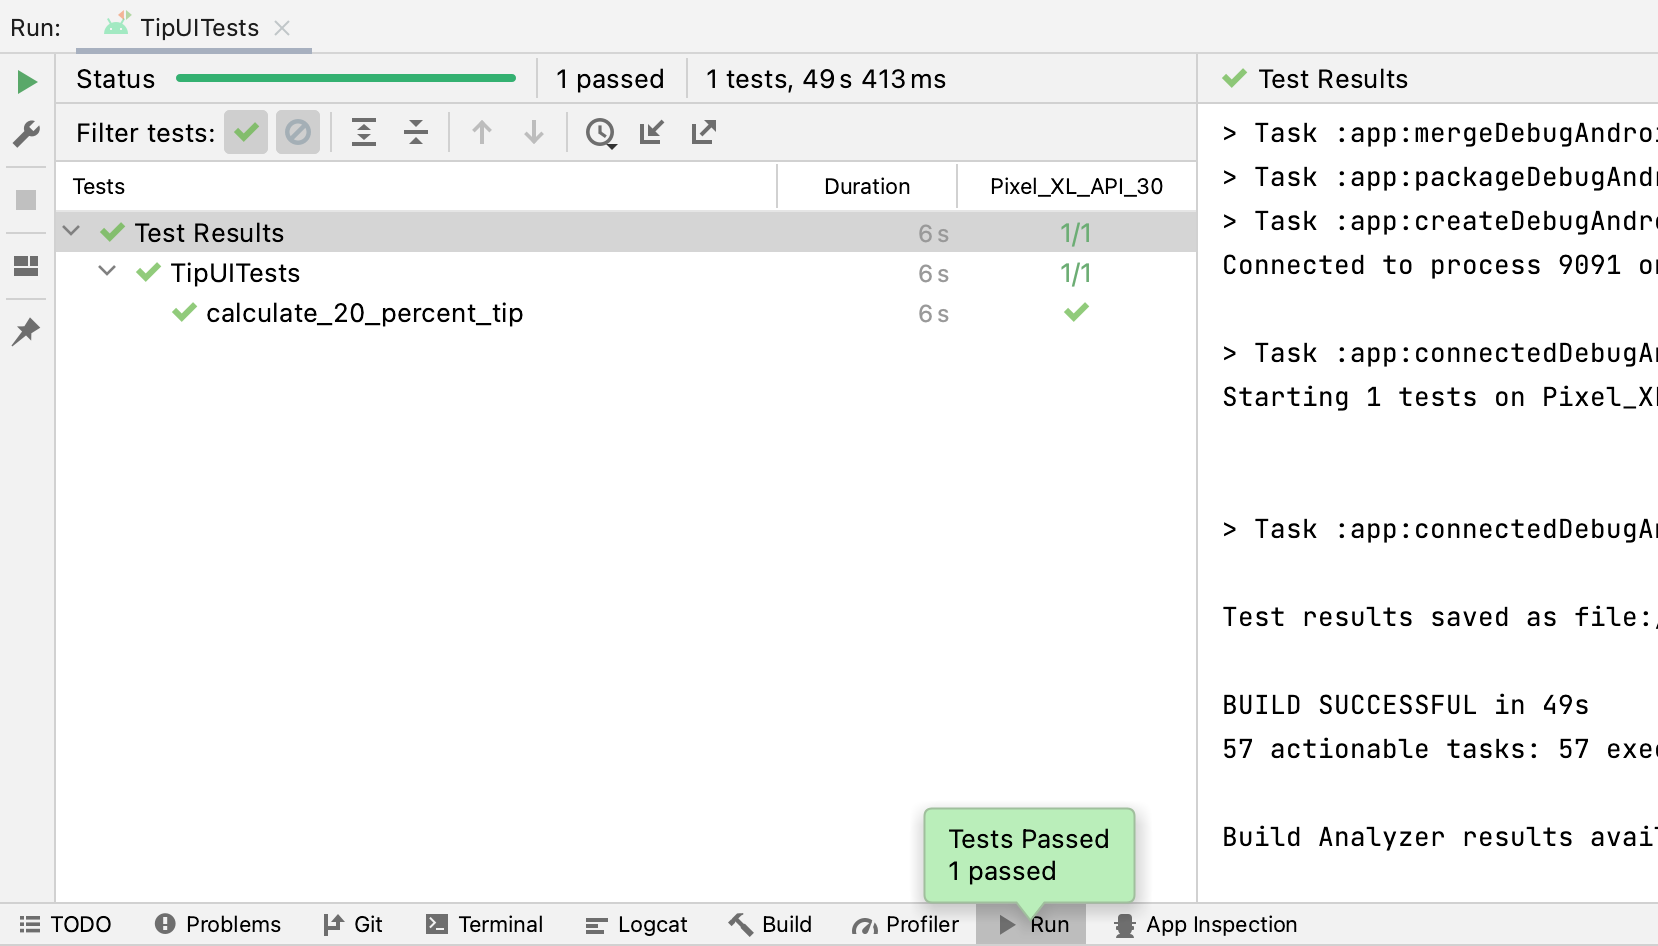
Task: Import test results icon
Action: [x=652, y=132]
